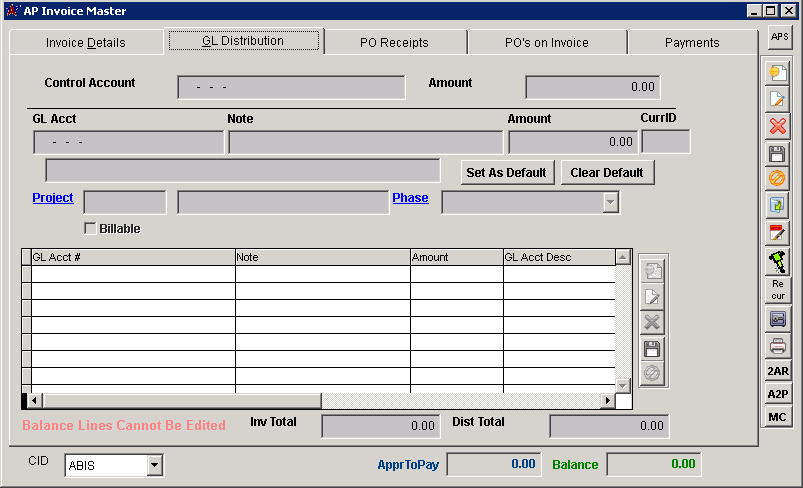Viewport: 803px width, 488px height.
Task: Click the new record icon in right toolbar
Action: [x=778, y=73]
